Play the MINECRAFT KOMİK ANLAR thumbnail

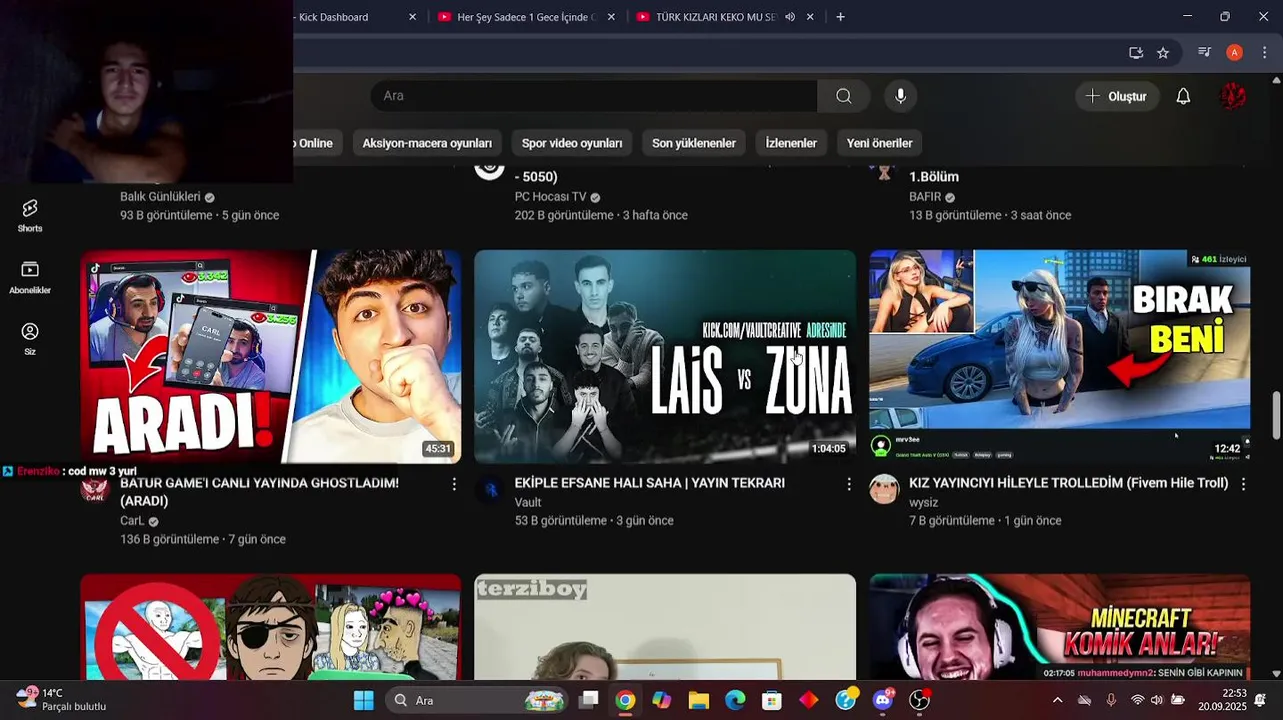coord(1060,627)
